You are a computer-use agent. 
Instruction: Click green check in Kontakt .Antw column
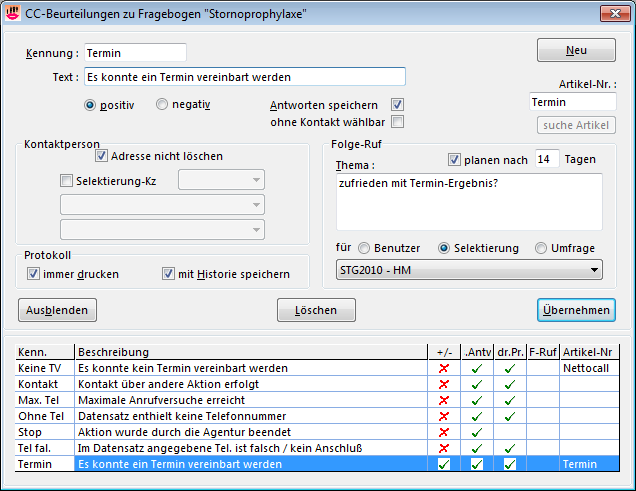(476, 384)
